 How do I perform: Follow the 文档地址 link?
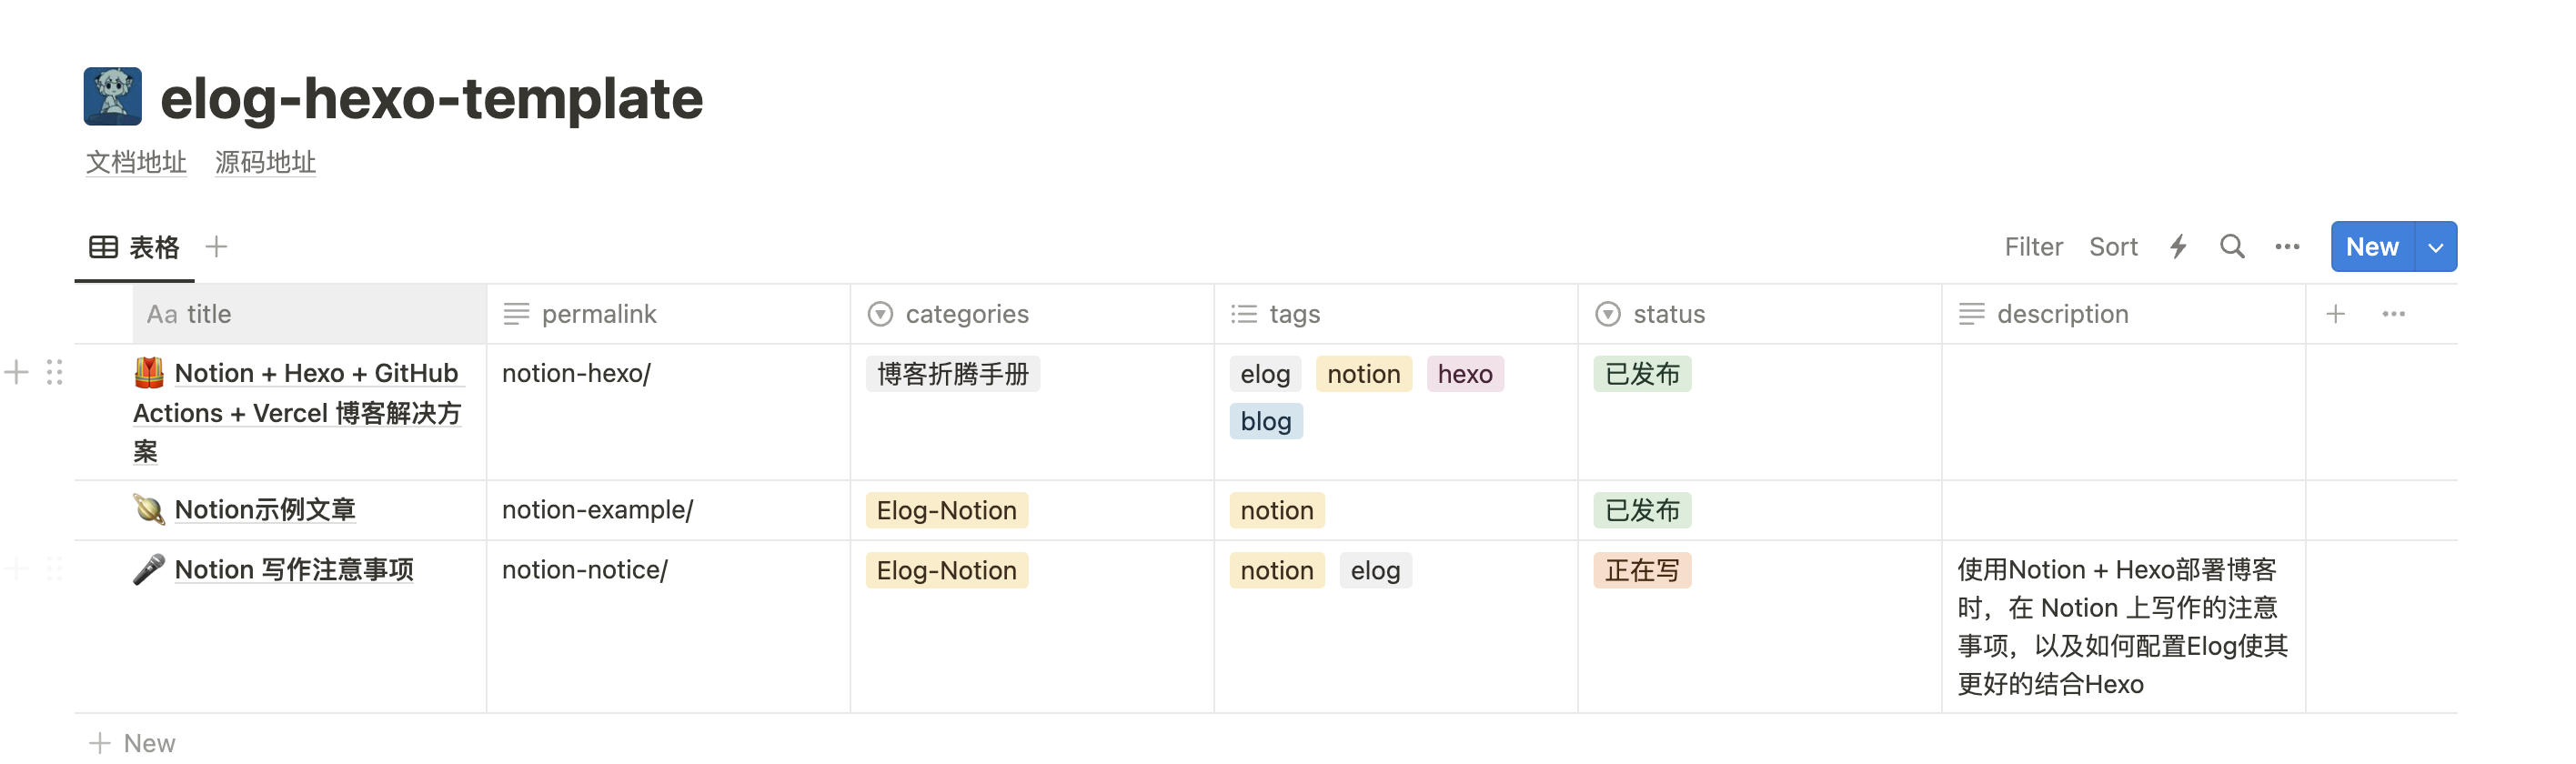tap(136, 162)
